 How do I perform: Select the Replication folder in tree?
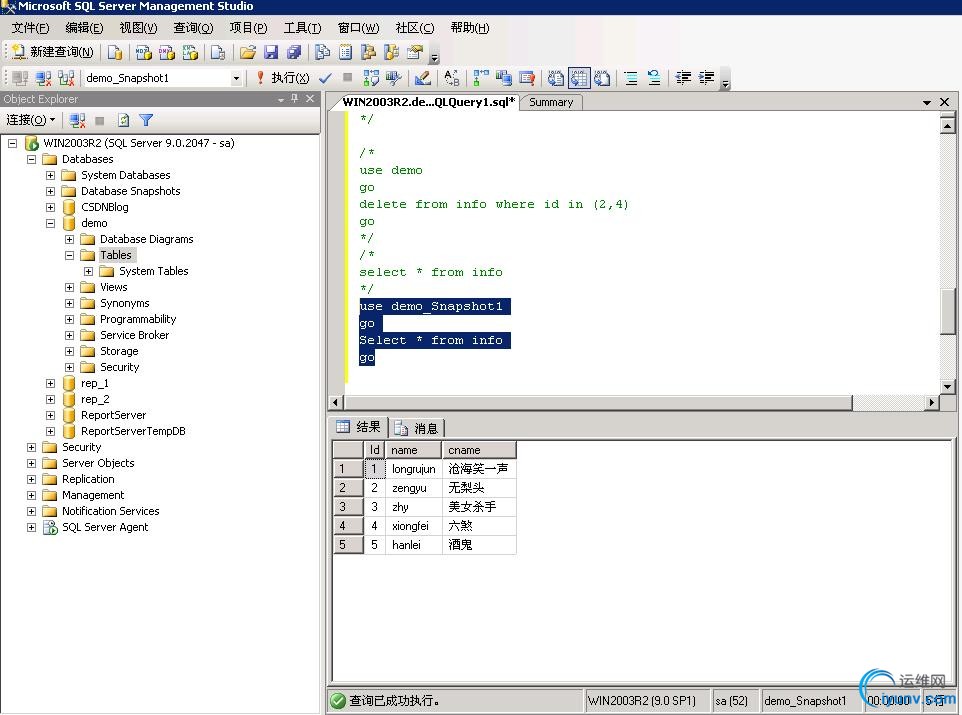(x=88, y=479)
